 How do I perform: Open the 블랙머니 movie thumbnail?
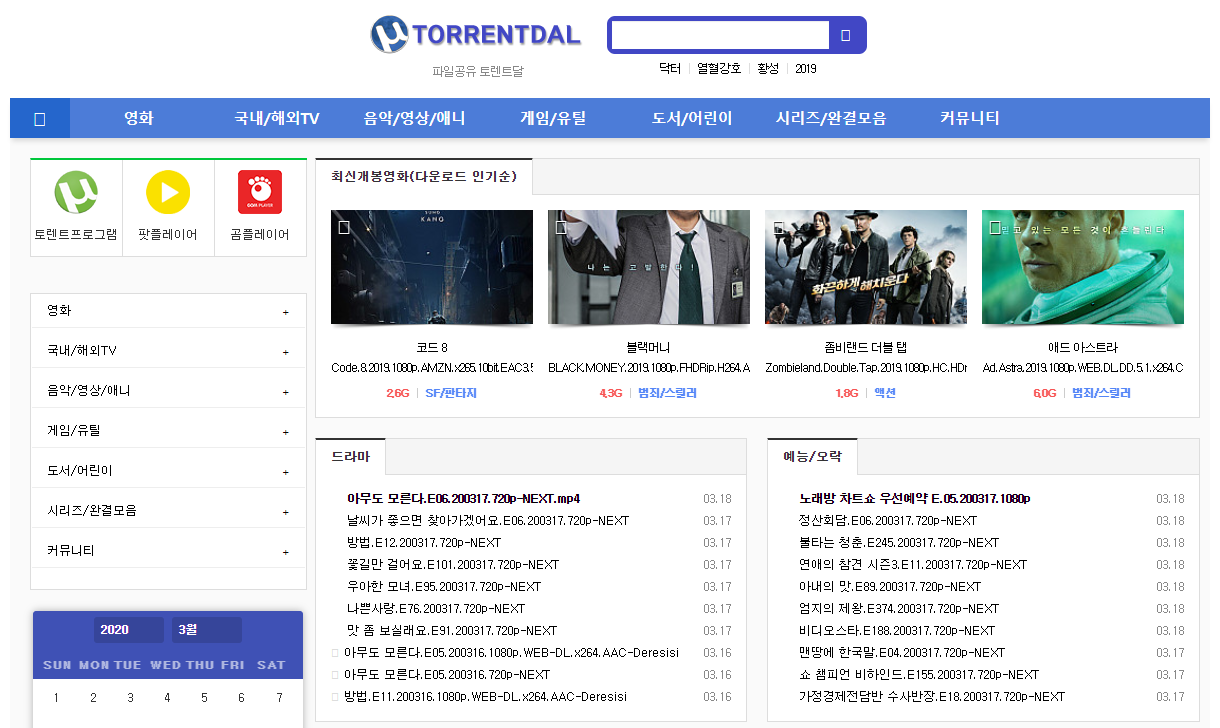(x=649, y=267)
